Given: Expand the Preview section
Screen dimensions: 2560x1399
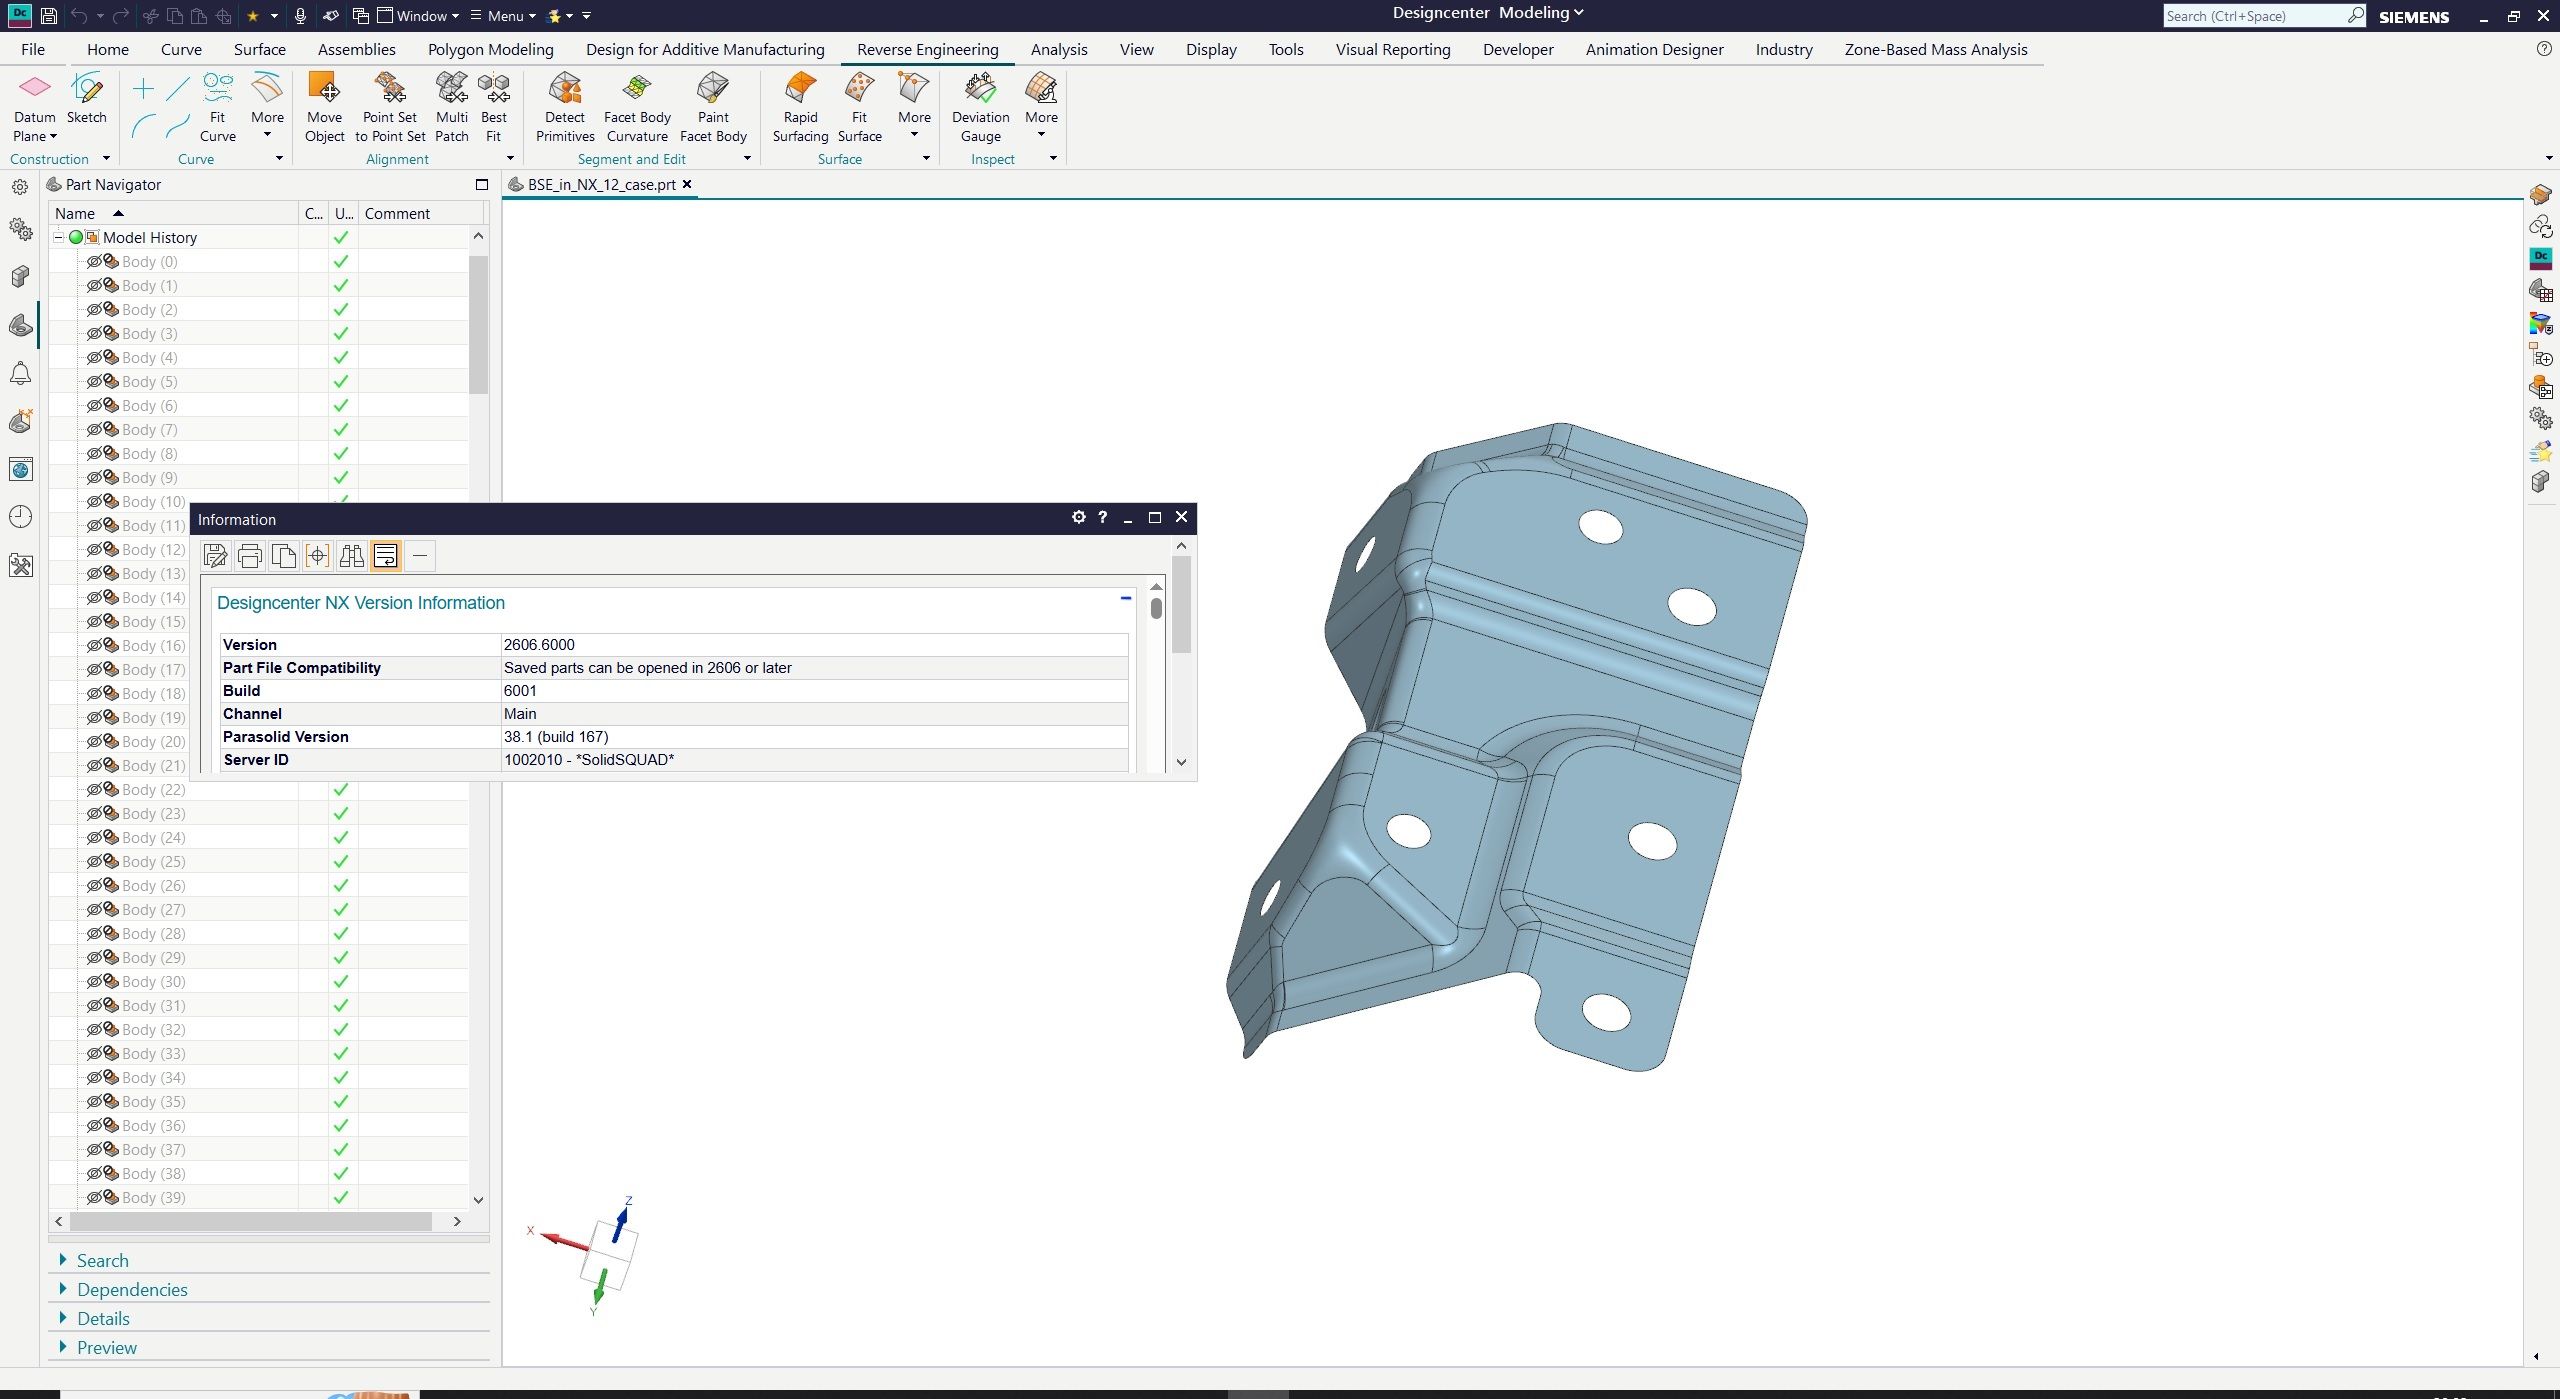Looking at the screenshot, I should (63, 1347).
